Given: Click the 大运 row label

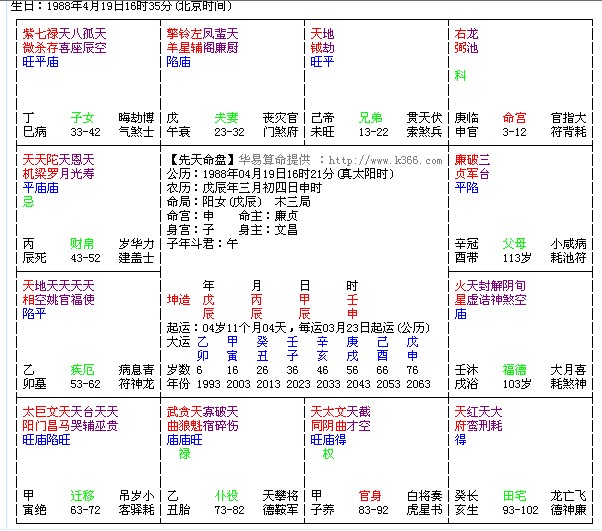Looking at the screenshot, I should click(179, 342).
